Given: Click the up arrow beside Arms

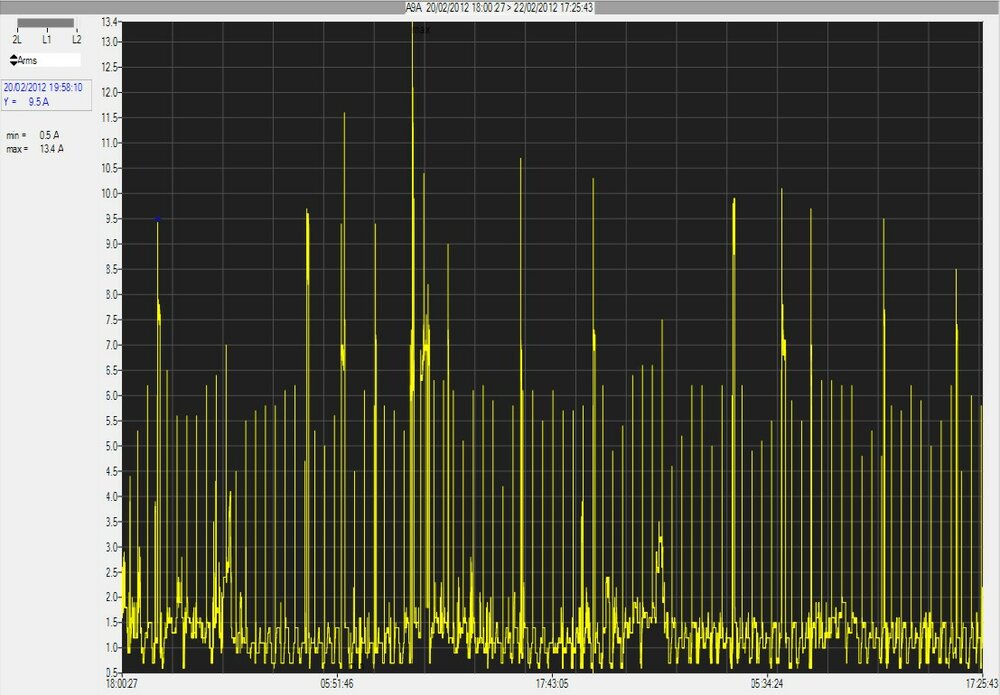Looking at the screenshot, I should 13,57.
